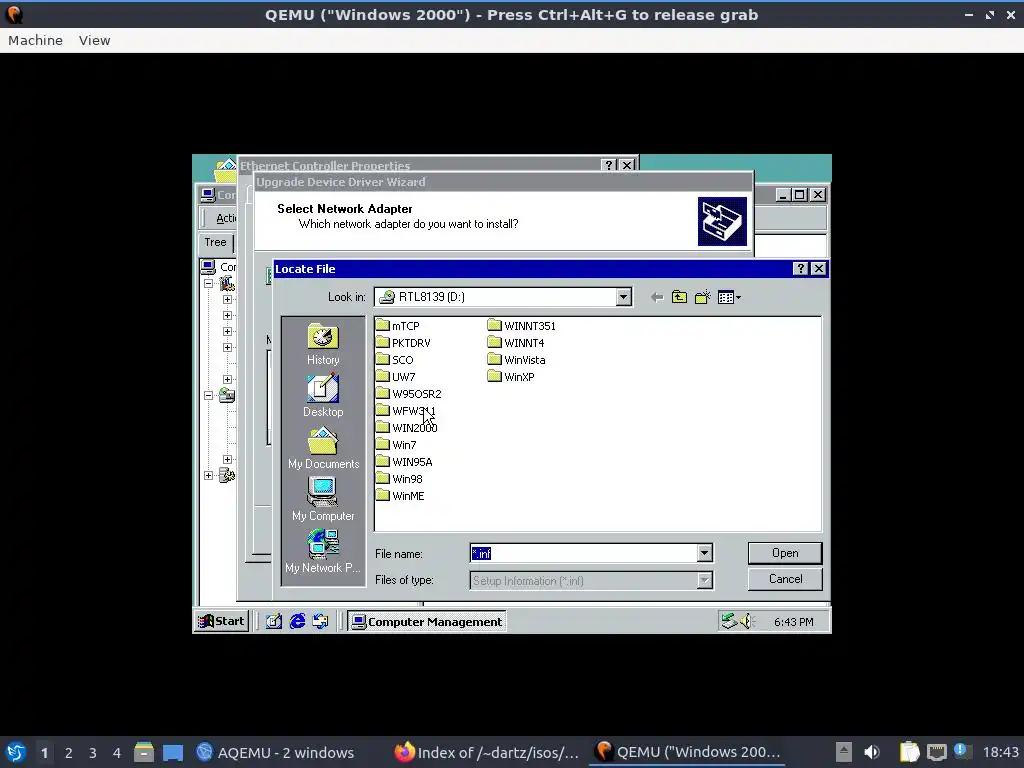Click the 6:43 PM tray clock

point(793,622)
